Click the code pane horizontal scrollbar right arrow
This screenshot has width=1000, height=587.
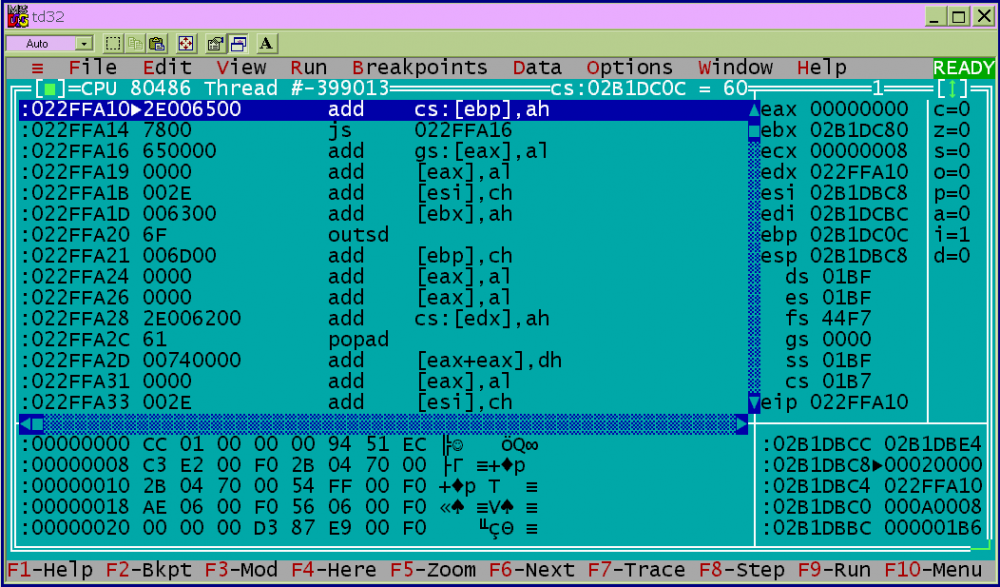(x=741, y=424)
